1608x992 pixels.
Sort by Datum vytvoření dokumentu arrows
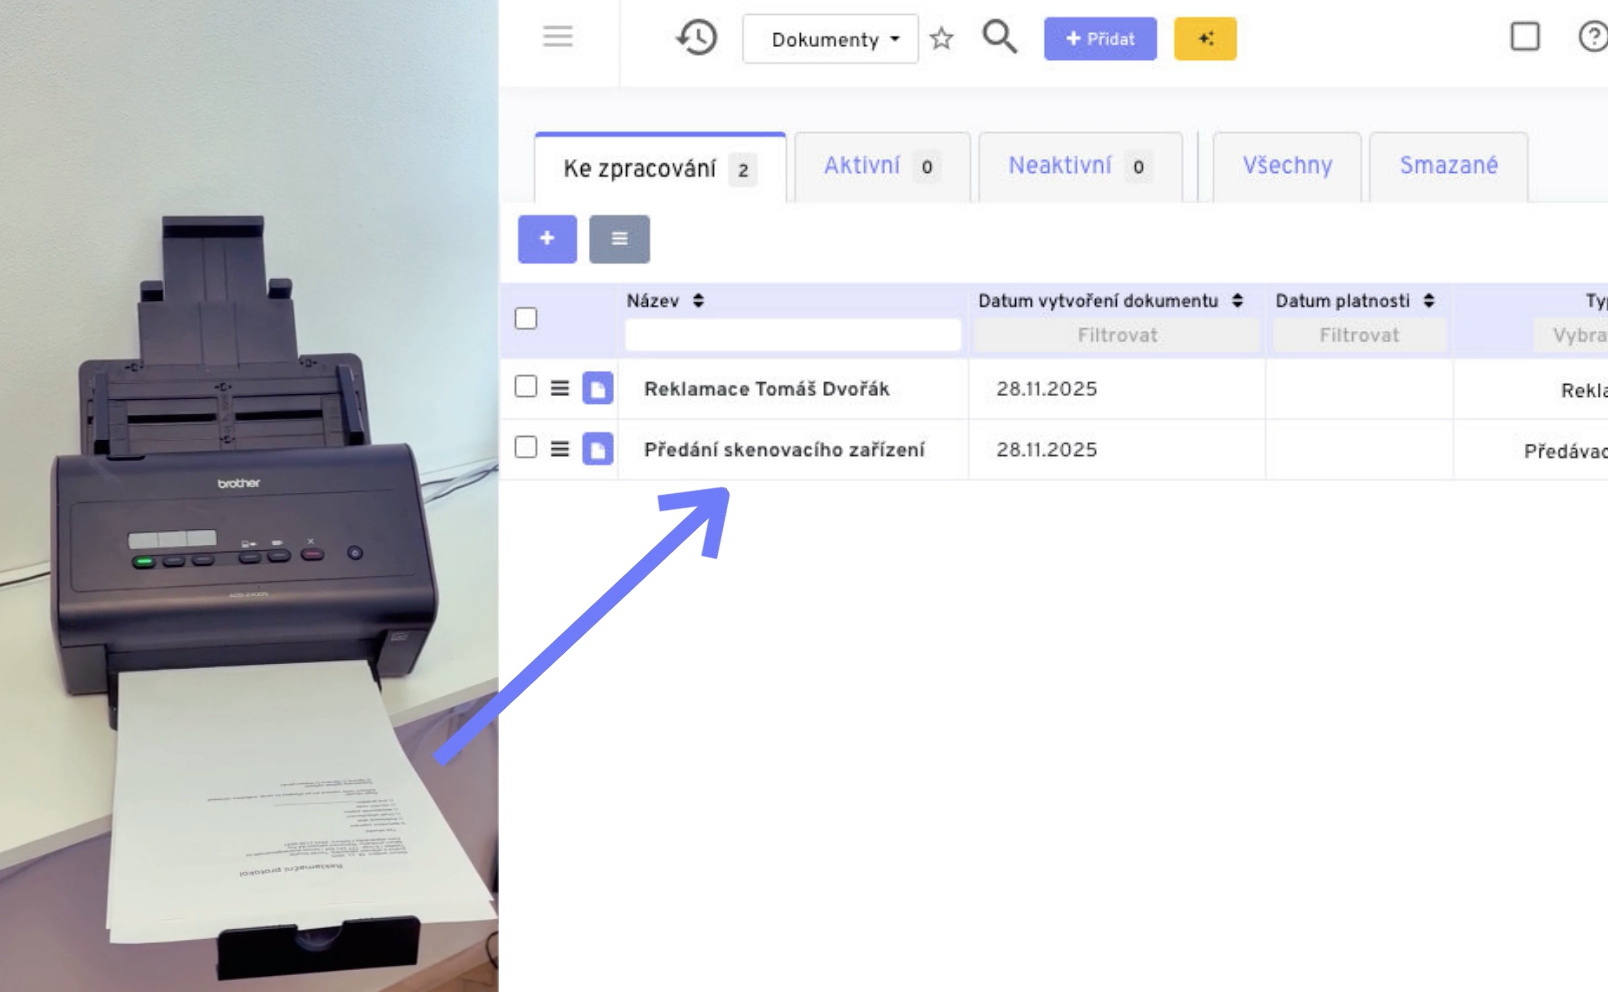pyautogui.click(x=1237, y=301)
